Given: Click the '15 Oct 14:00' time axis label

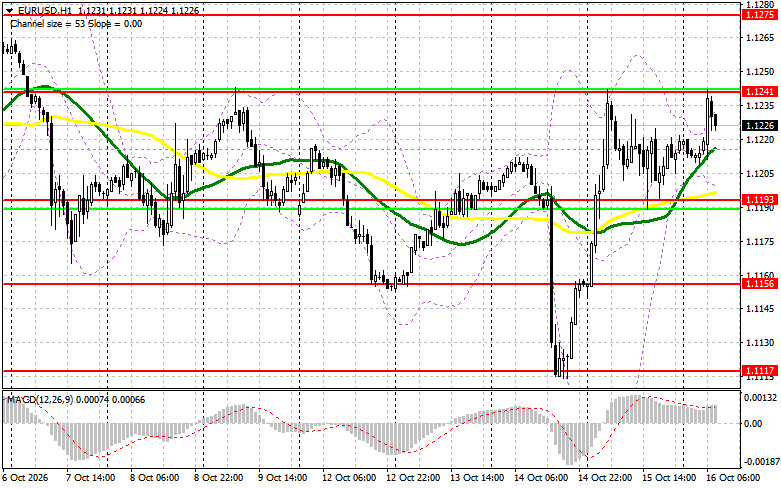Looking at the screenshot, I should pyautogui.click(x=669, y=478).
